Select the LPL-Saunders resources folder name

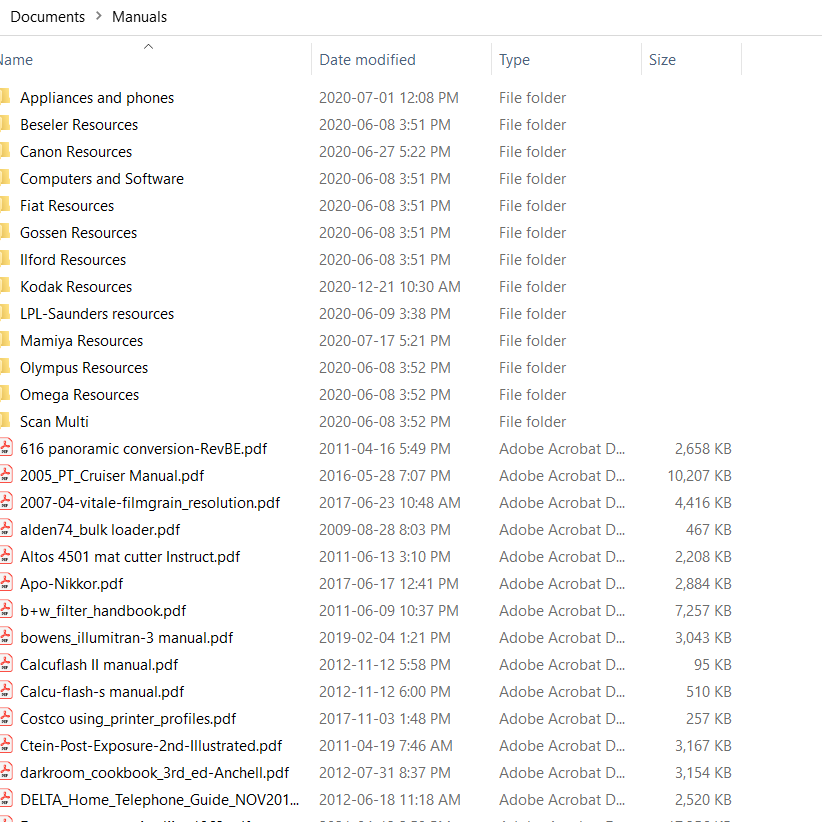(x=97, y=314)
